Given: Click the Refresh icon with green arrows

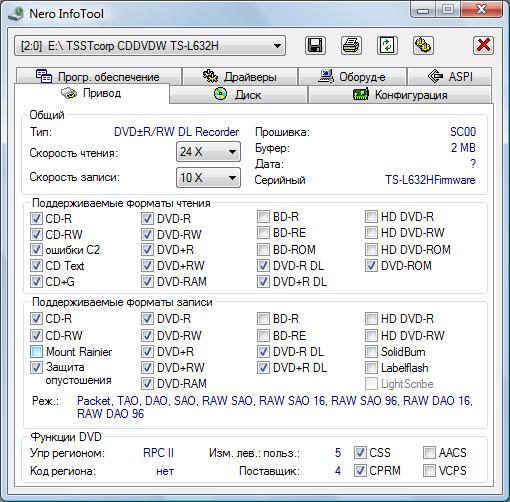Looking at the screenshot, I should 387,45.
